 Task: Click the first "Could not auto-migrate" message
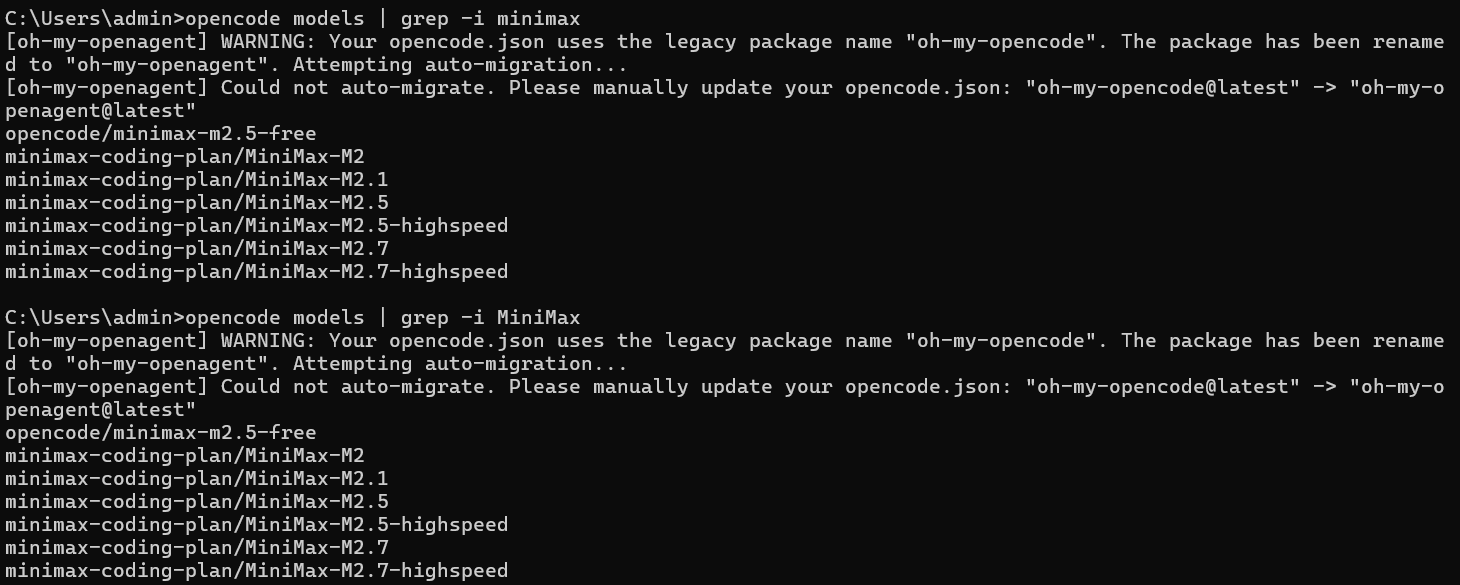coord(725,98)
